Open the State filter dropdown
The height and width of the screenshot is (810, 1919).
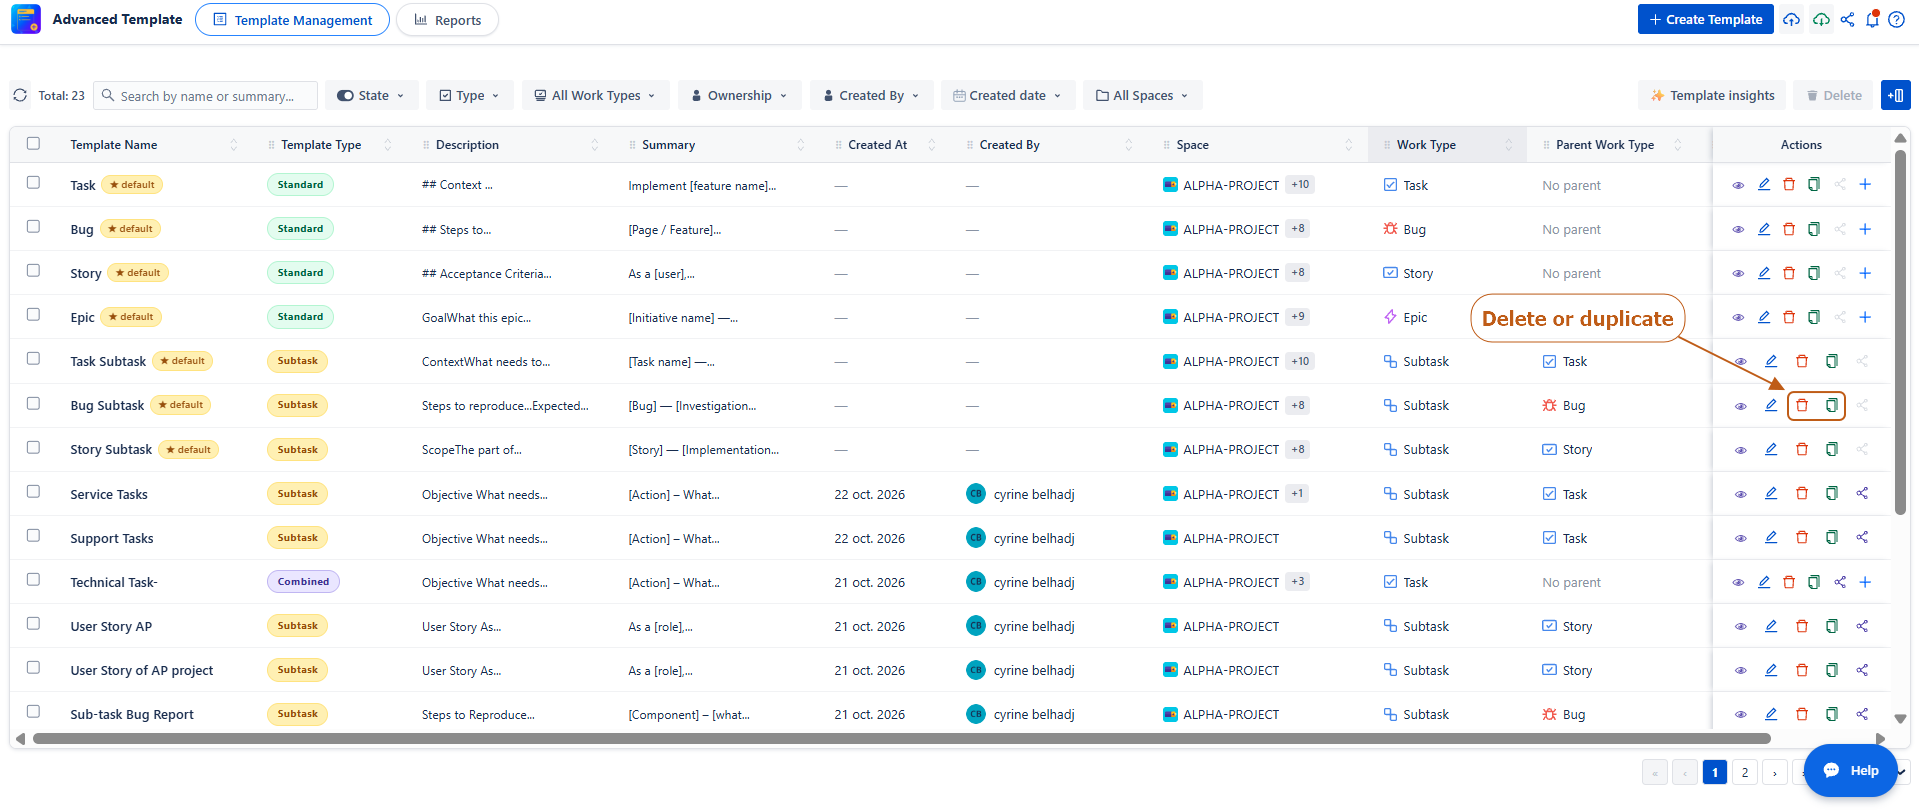[x=372, y=95]
